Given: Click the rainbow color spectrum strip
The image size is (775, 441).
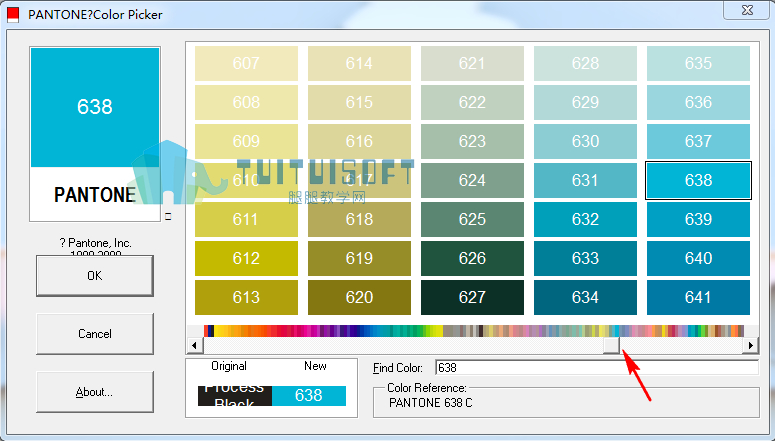Looking at the screenshot, I should [474, 331].
